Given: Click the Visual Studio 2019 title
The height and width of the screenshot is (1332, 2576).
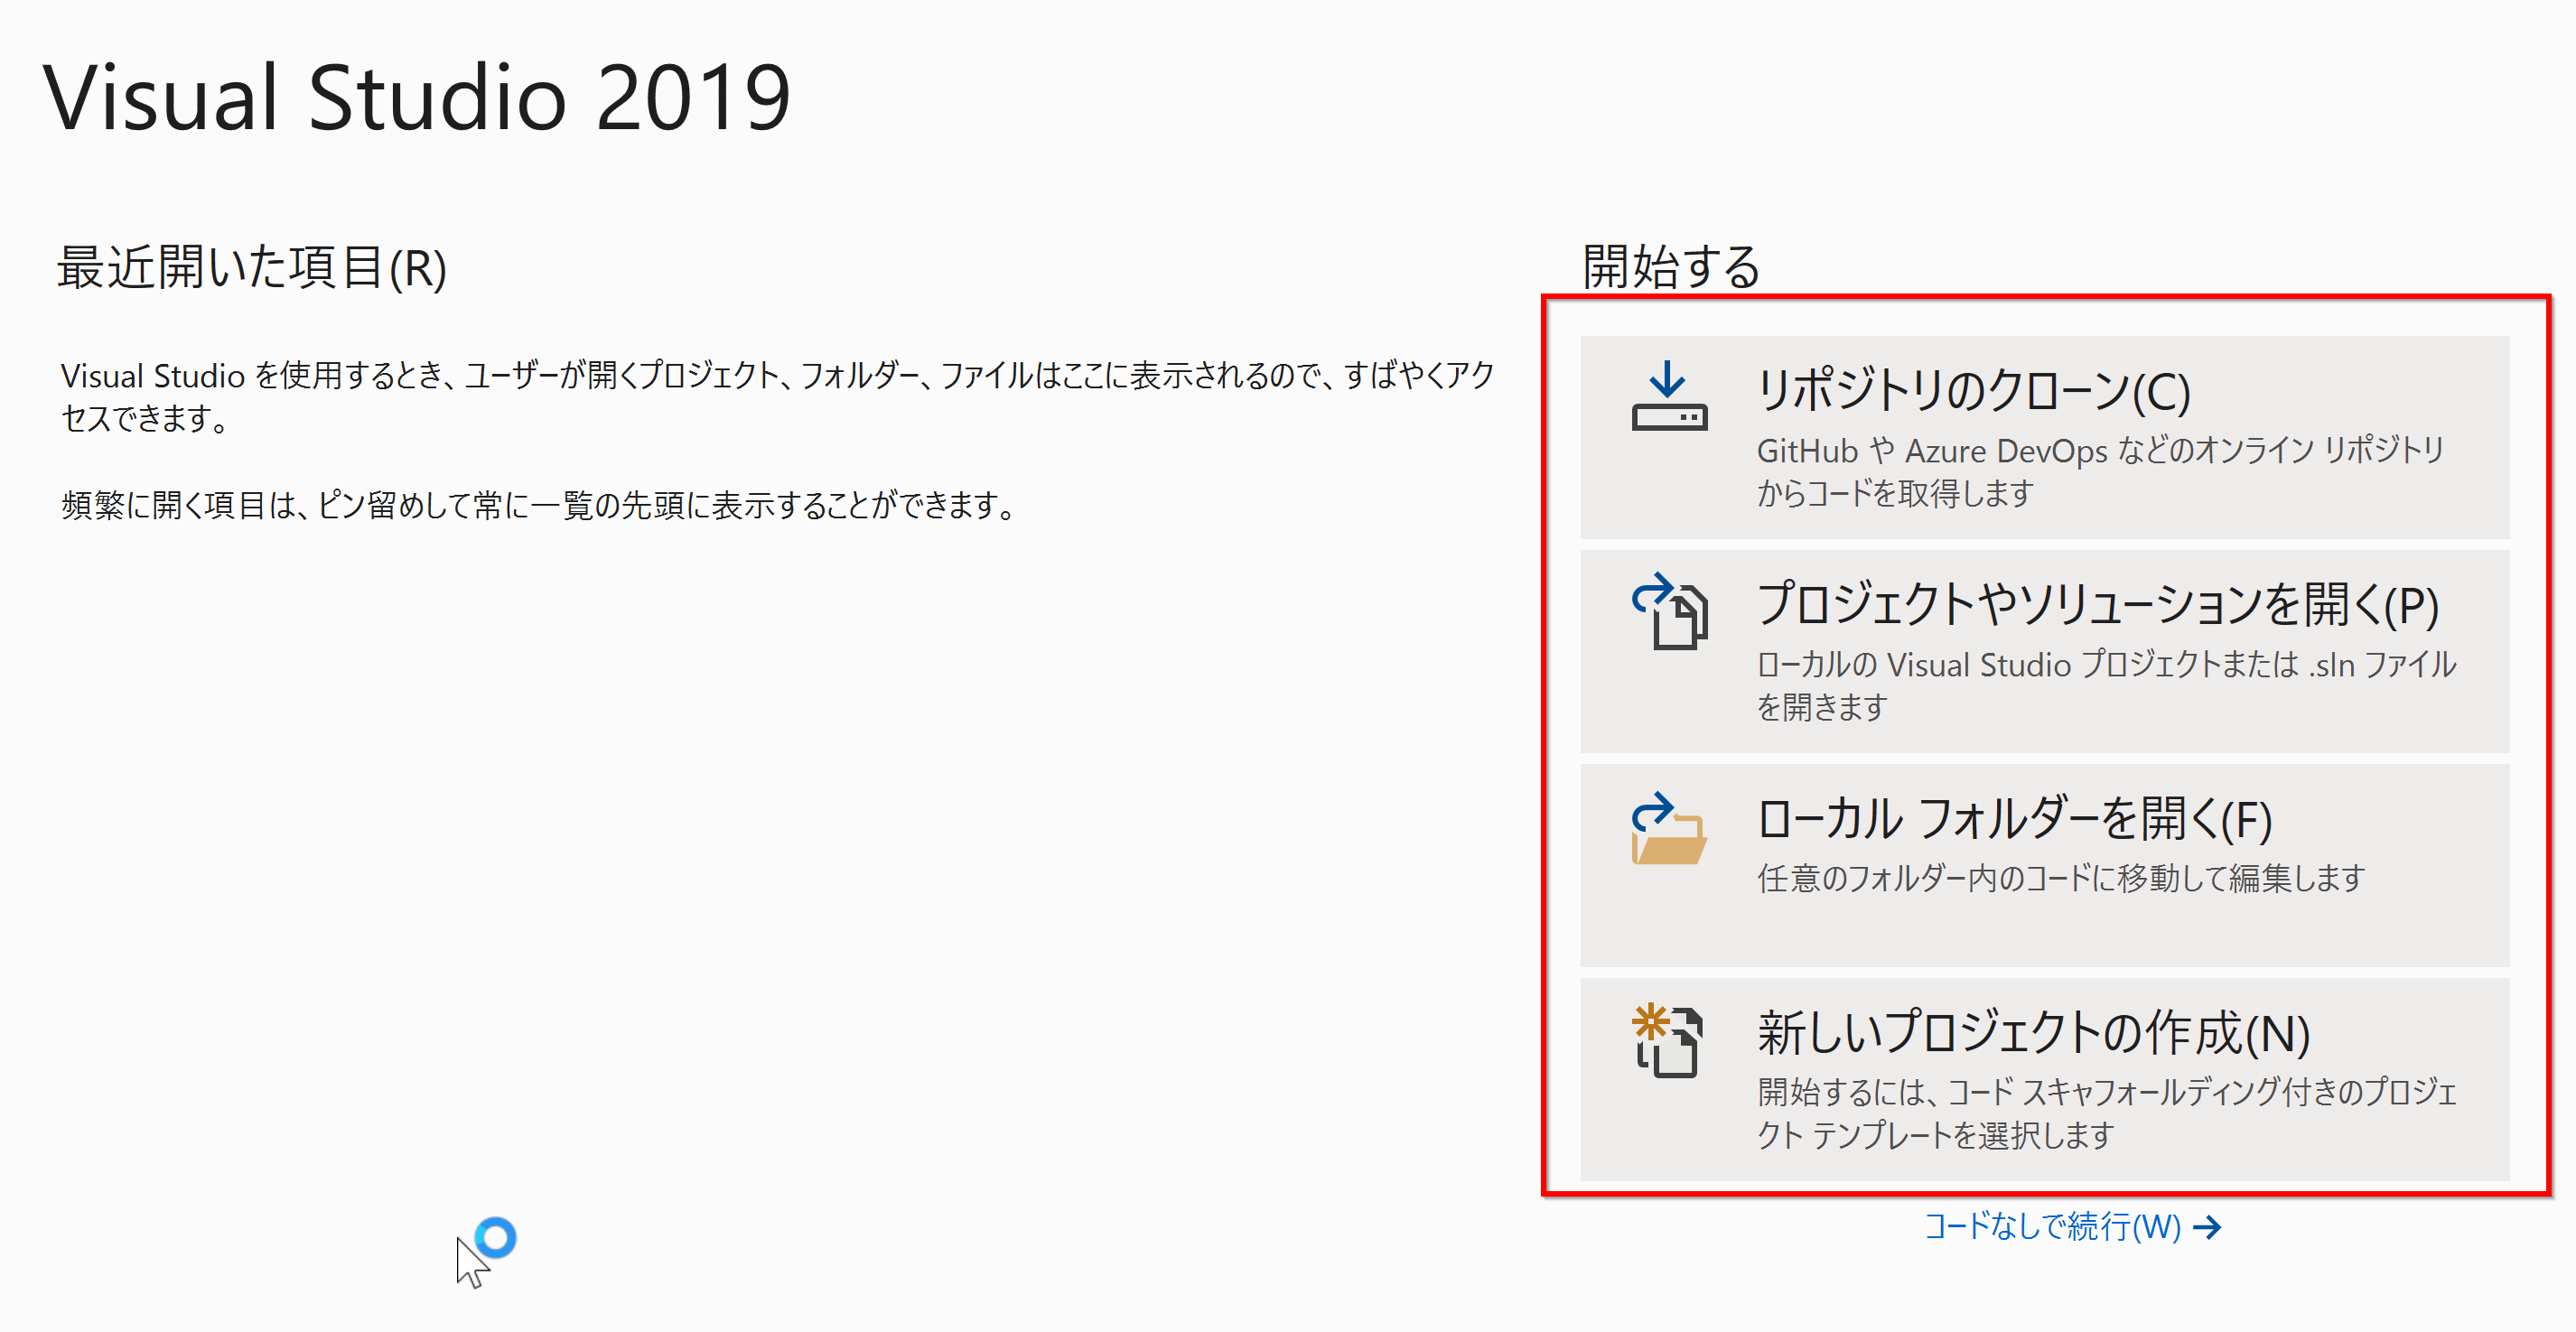Looking at the screenshot, I should (x=417, y=97).
